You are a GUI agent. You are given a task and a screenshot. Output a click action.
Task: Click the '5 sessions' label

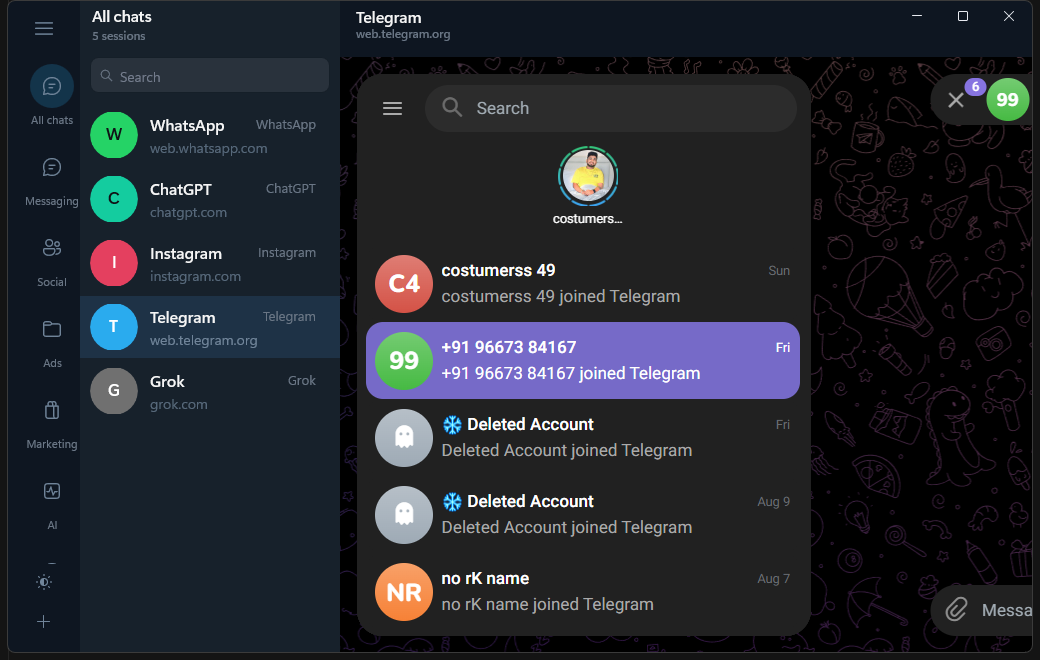pyautogui.click(x=119, y=36)
